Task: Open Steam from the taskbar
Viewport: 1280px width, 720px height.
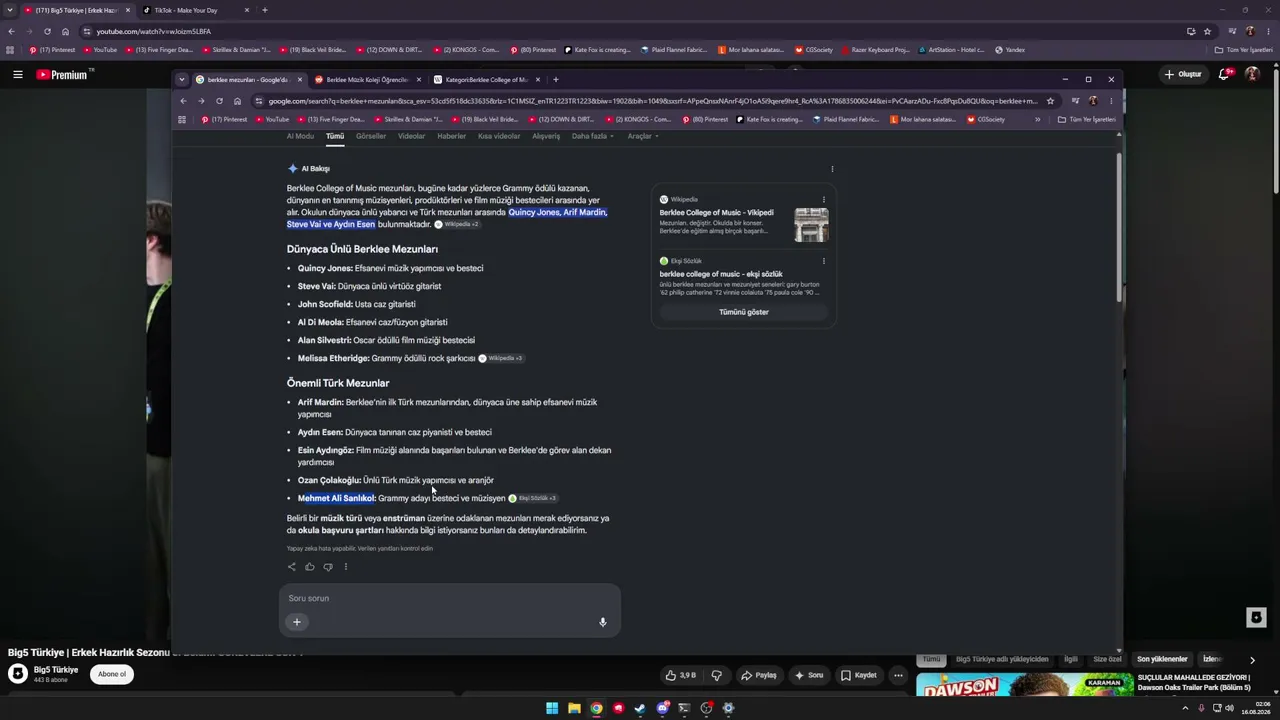Action: pyautogui.click(x=640, y=708)
